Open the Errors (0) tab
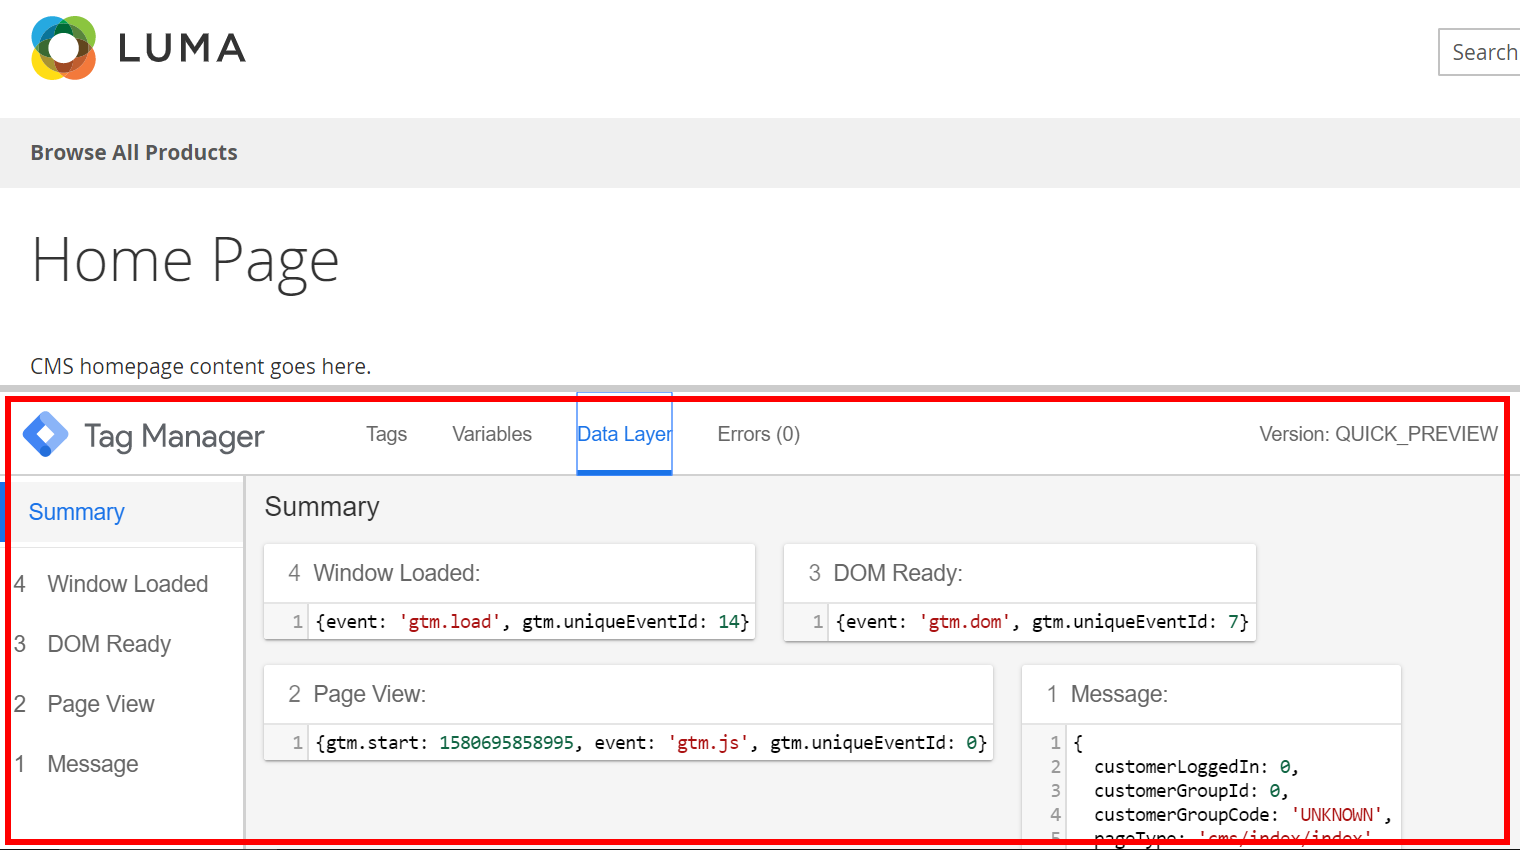 click(758, 434)
